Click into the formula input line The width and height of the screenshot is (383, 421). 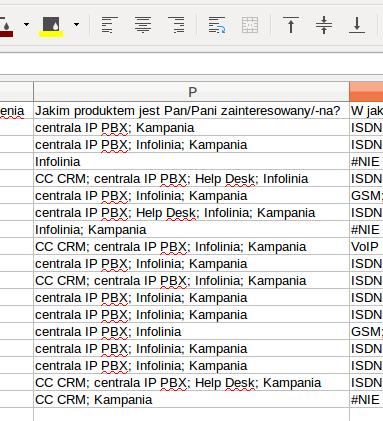coord(191,64)
